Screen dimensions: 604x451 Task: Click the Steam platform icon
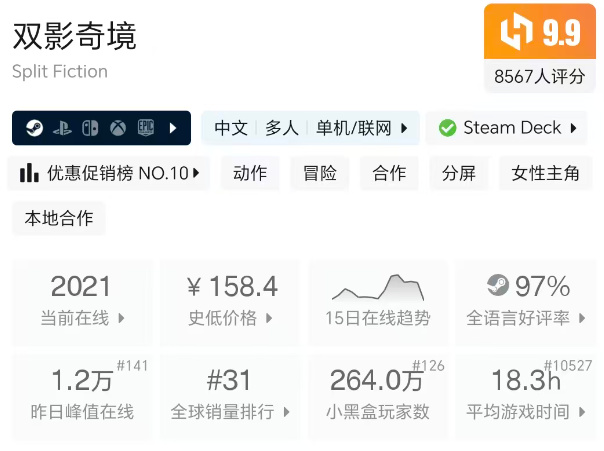click(34, 128)
